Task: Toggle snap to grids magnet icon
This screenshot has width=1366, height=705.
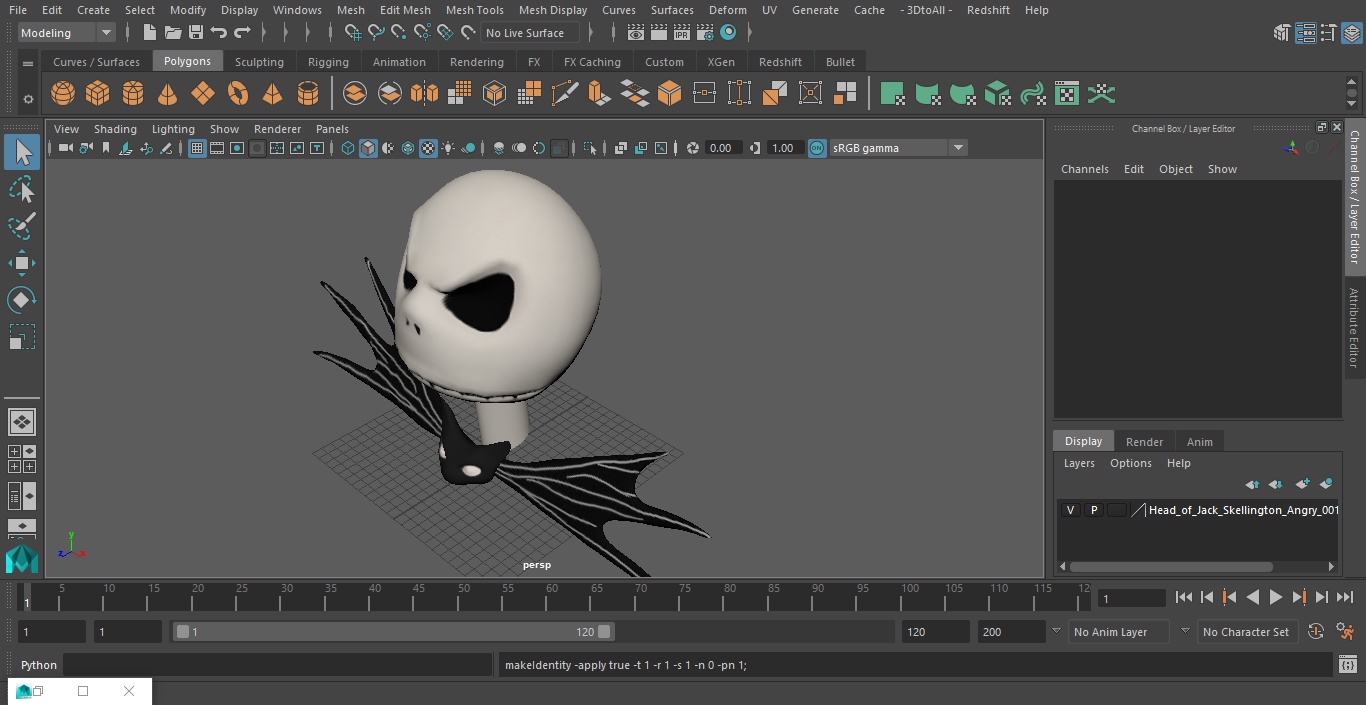Action: [352, 33]
